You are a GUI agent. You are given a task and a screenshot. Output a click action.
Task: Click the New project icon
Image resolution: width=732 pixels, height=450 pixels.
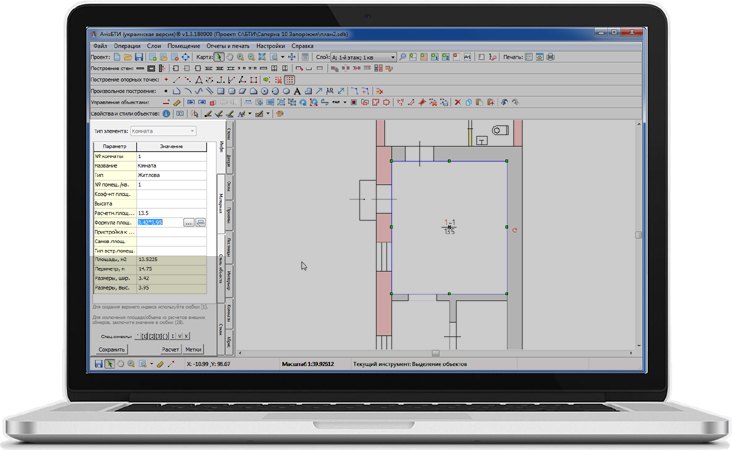click(x=117, y=57)
